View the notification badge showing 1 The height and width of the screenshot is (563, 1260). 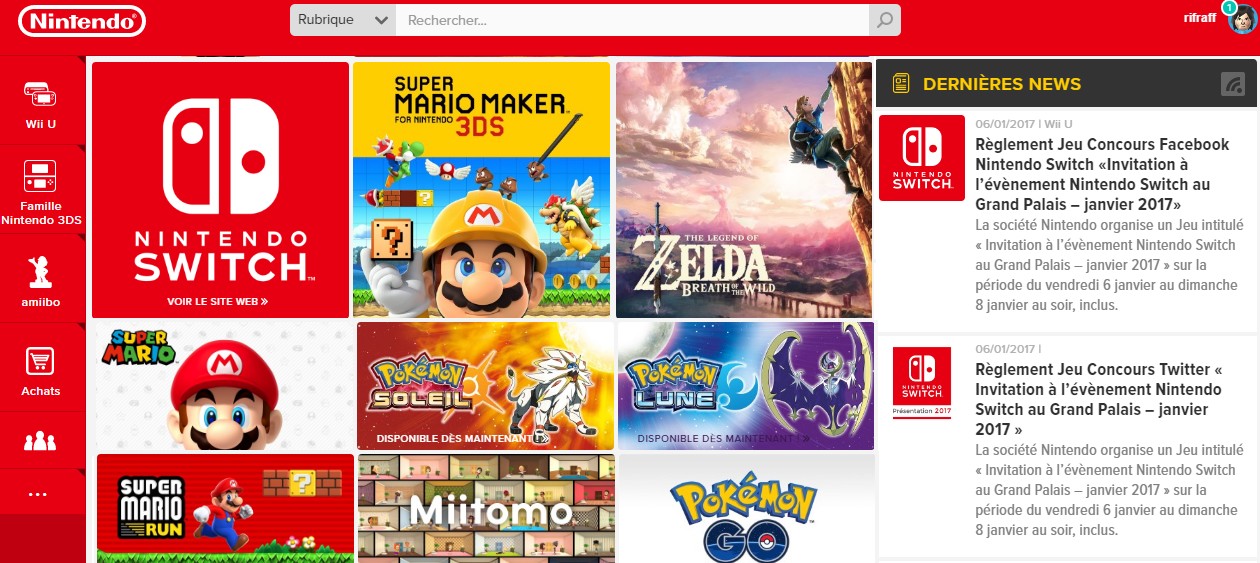tap(1228, 8)
